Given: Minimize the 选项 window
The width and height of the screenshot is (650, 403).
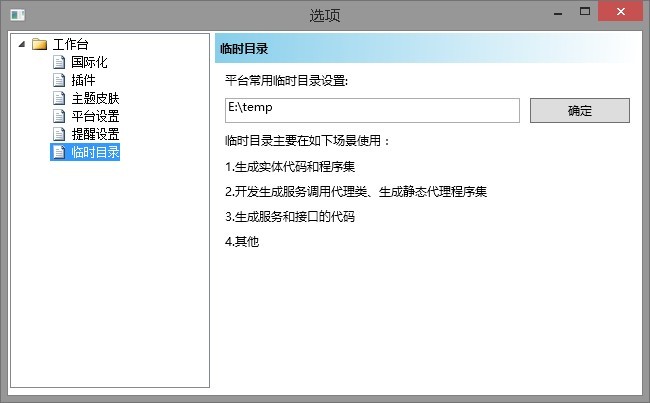Looking at the screenshot, I should (558, 12).
